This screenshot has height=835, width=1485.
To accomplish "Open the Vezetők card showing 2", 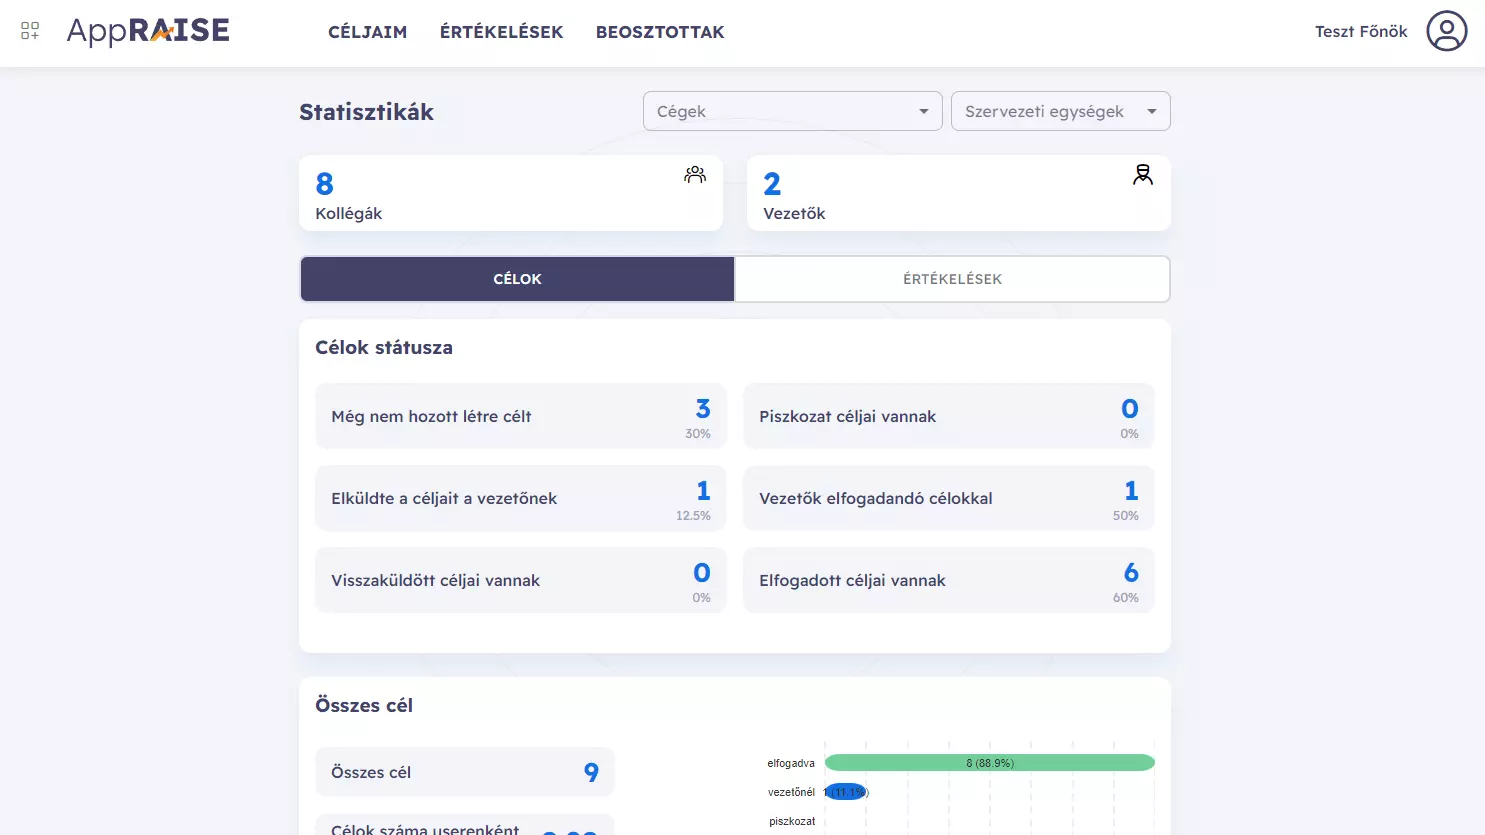I will point(959,193).
